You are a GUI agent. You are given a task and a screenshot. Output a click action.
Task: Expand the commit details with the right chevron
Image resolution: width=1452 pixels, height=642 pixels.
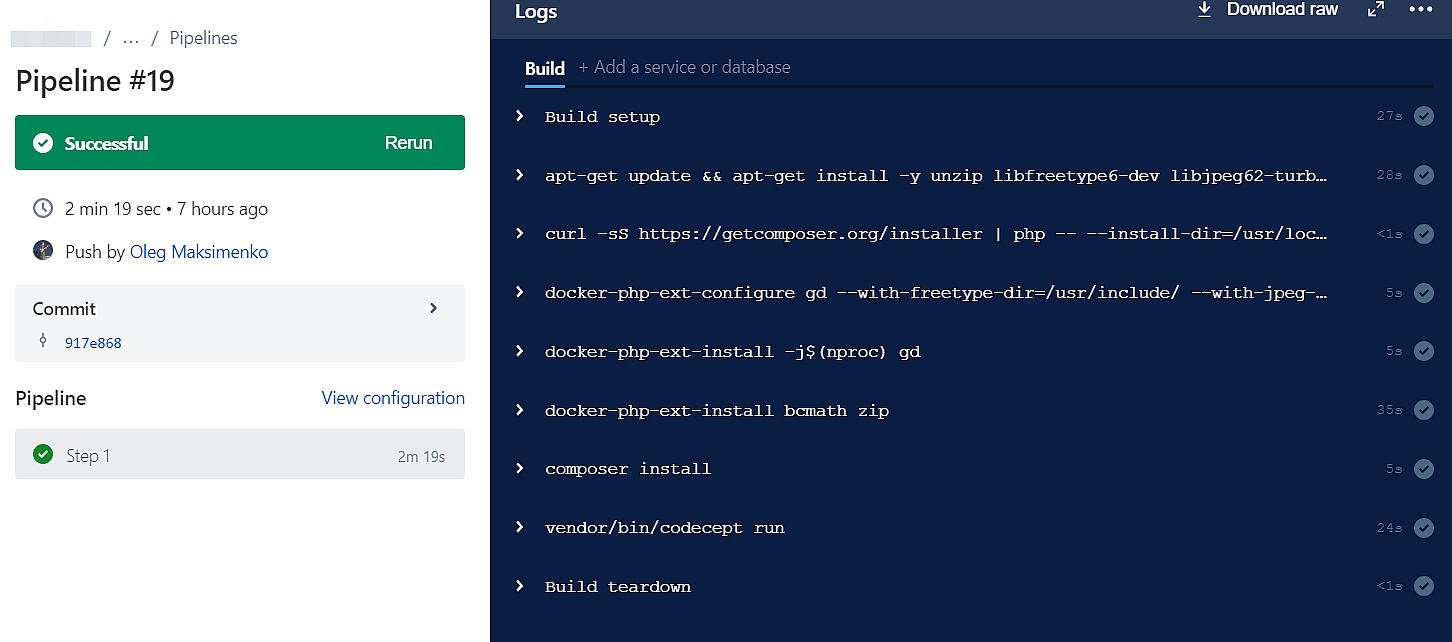(433, 308)
